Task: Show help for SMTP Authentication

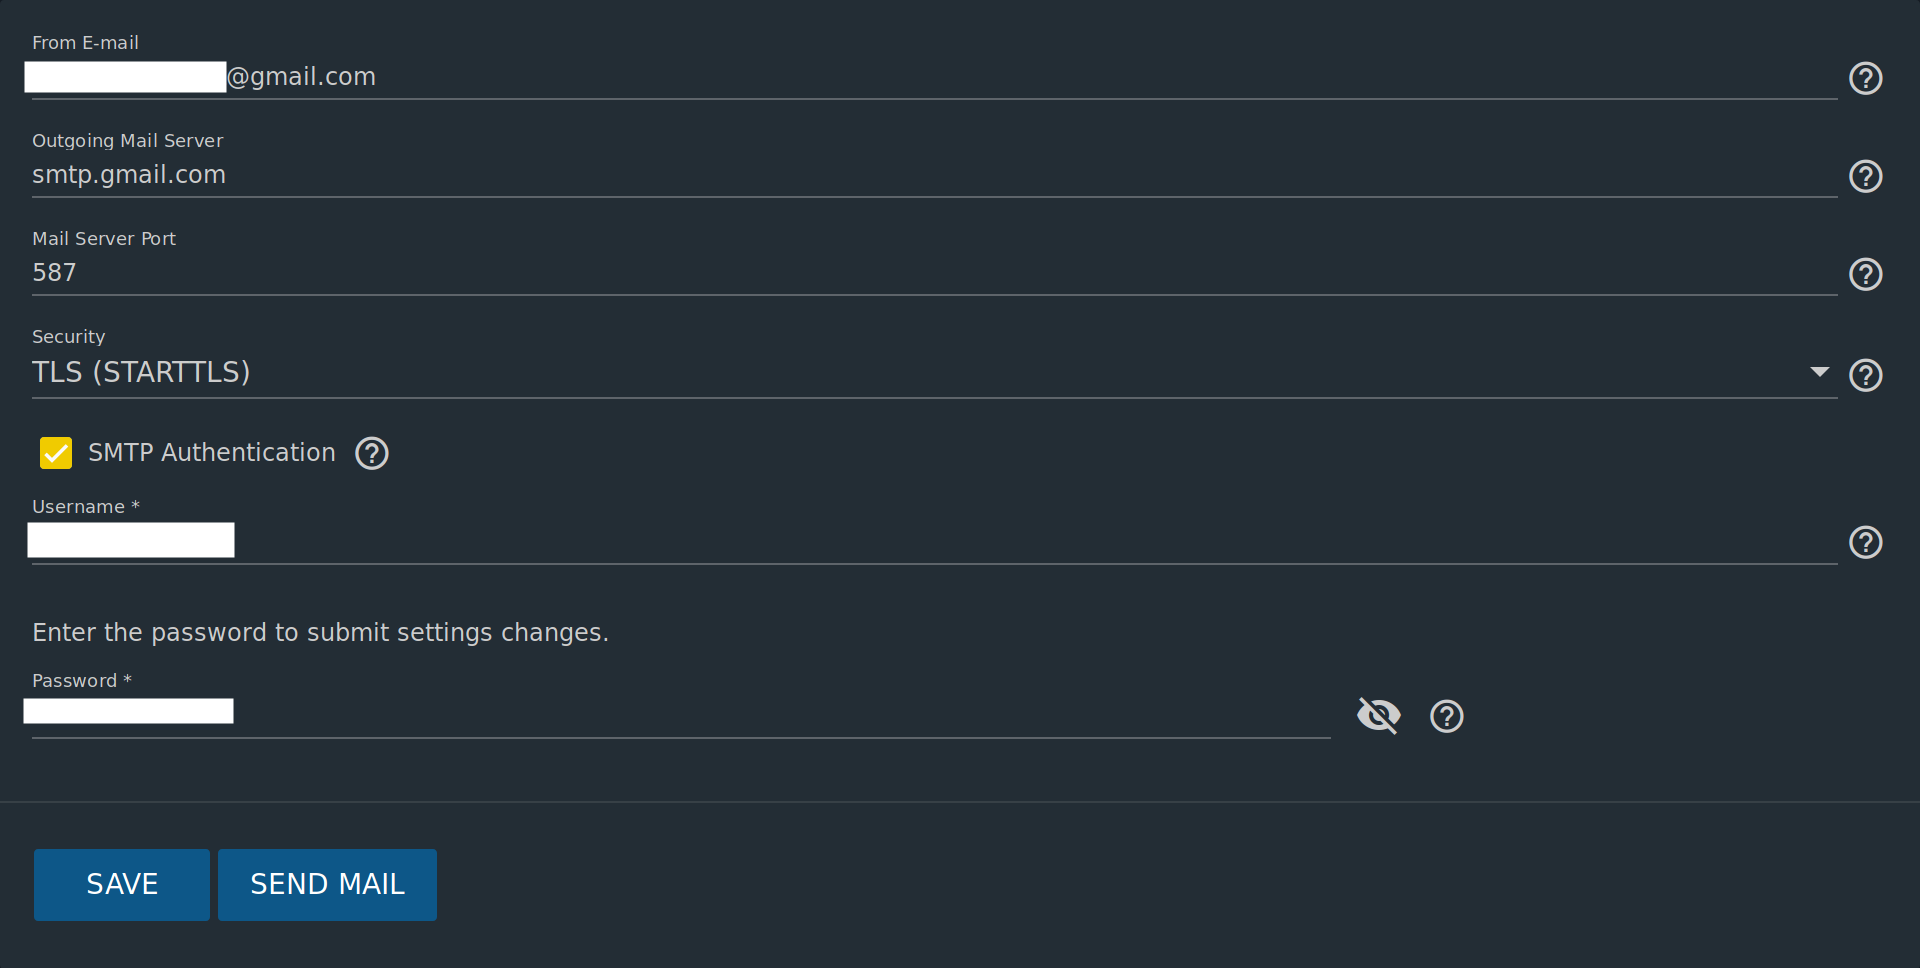Action: (x=372, y=453)
